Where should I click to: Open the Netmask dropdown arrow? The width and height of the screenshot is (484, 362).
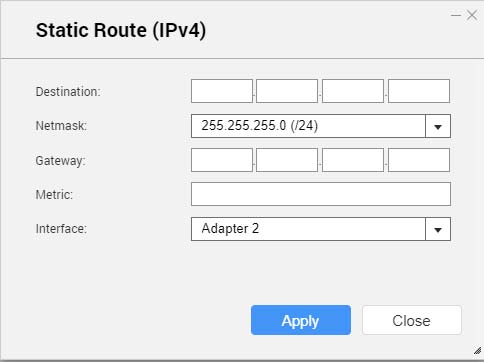pyautogui.click(x=438, y=126)
